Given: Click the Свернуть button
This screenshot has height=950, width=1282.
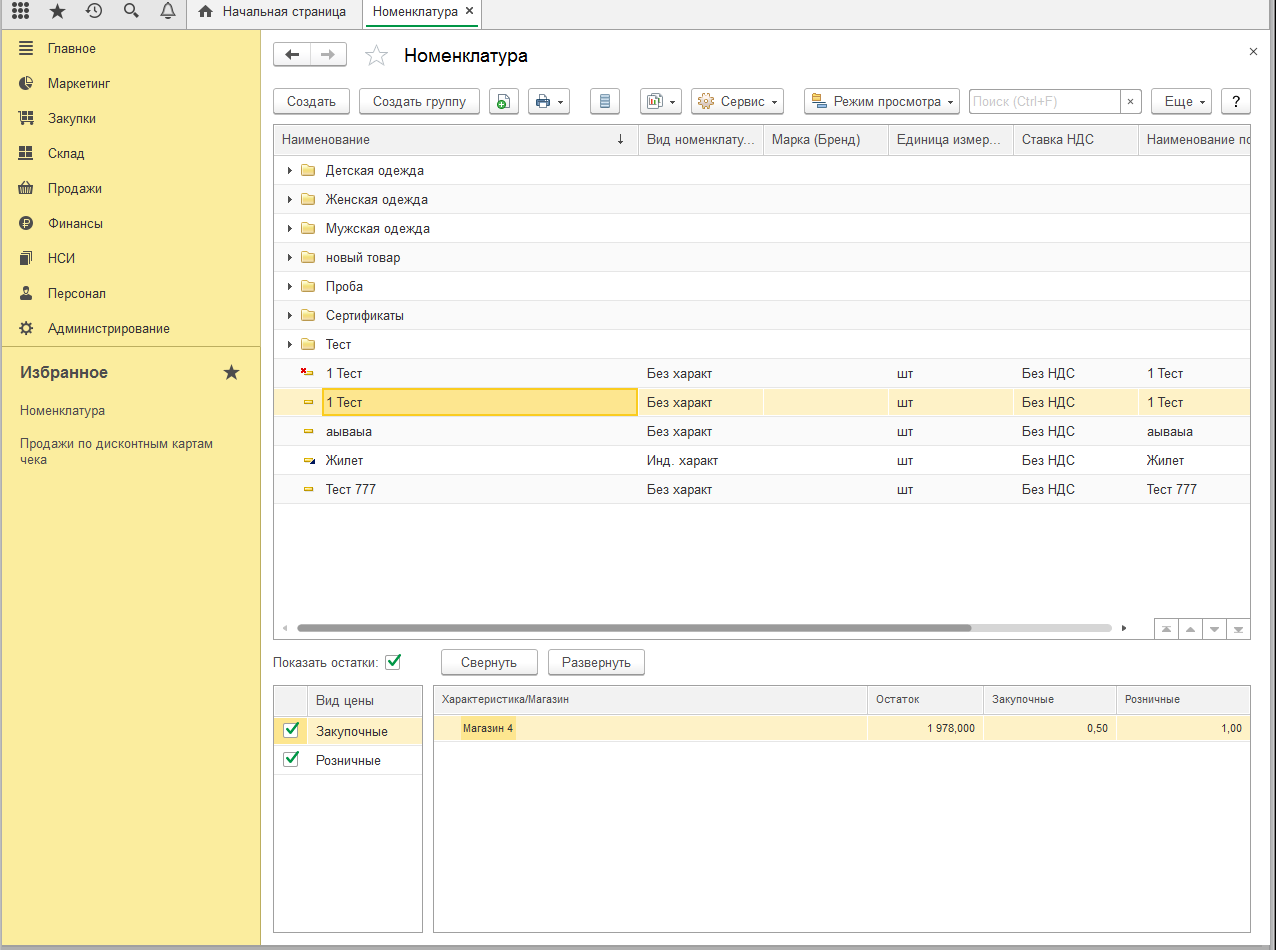Looking at the screenshot, I should click(489, 662).
